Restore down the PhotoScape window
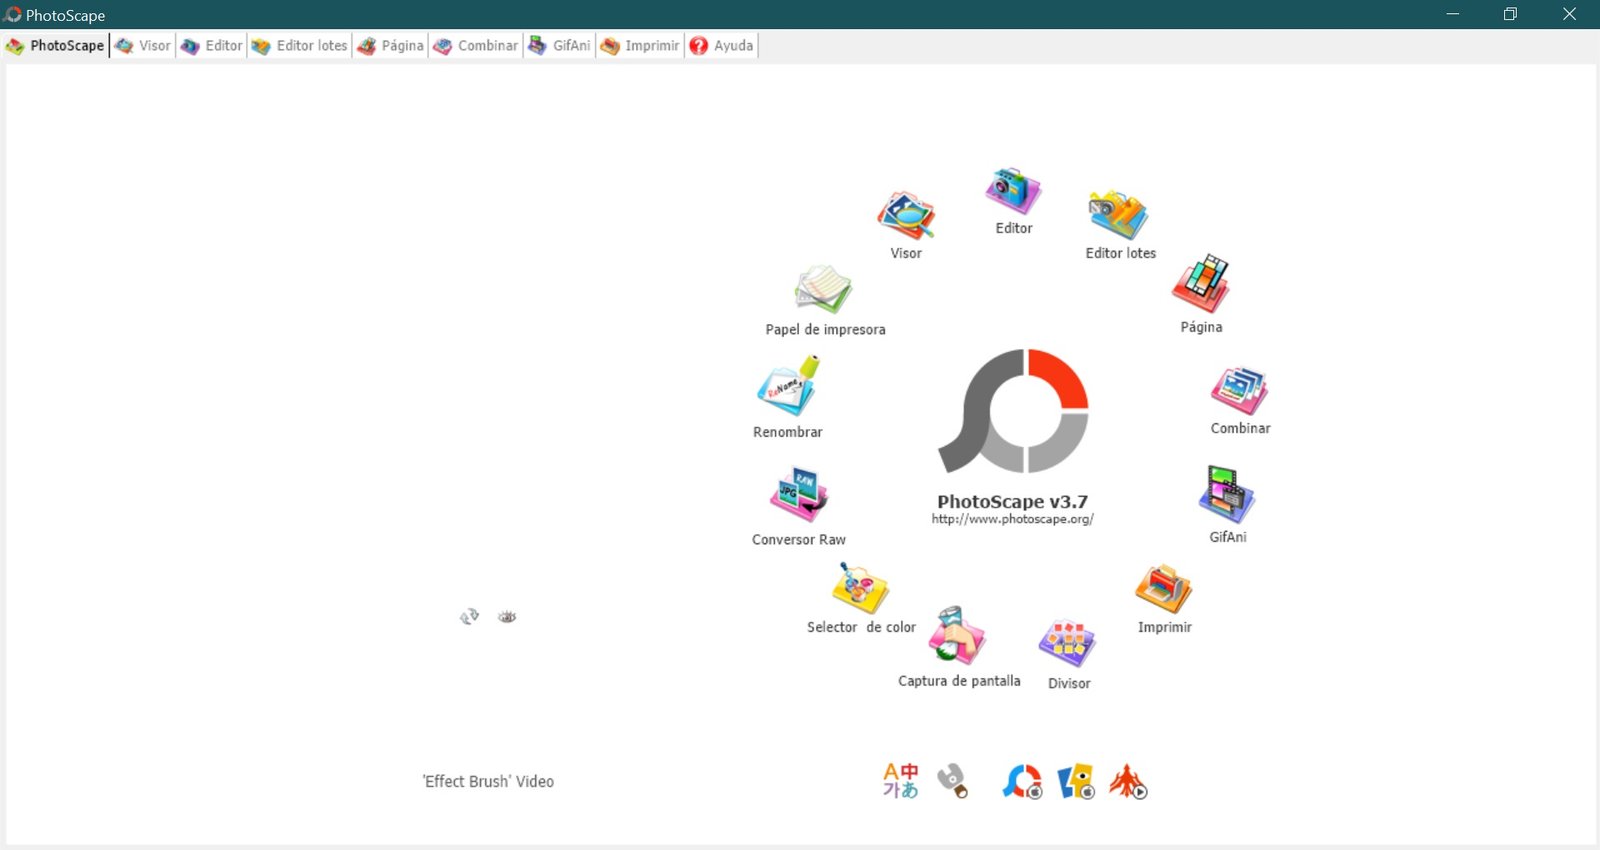This screenshot has width=1600, height=850. tap(1511, 14)
